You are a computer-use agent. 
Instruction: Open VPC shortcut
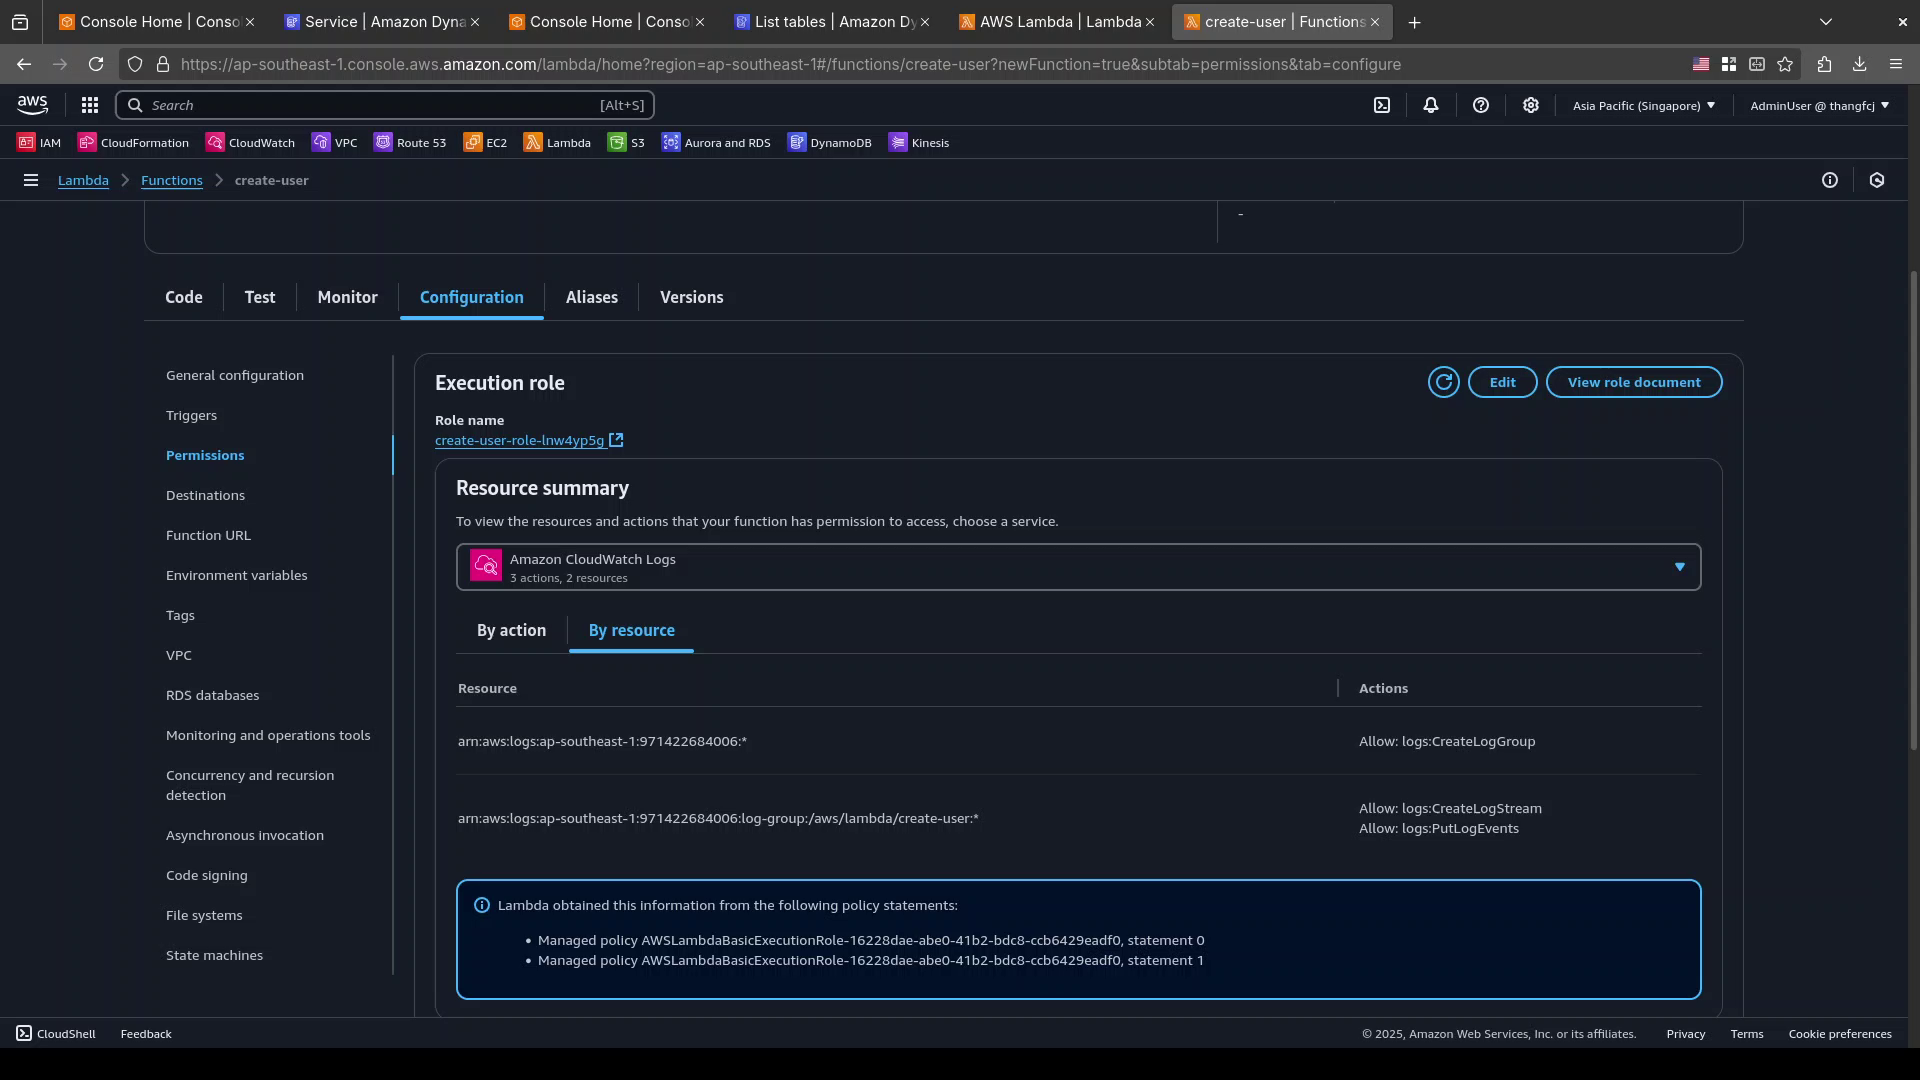pyautogui.click(x=334, y=143)
